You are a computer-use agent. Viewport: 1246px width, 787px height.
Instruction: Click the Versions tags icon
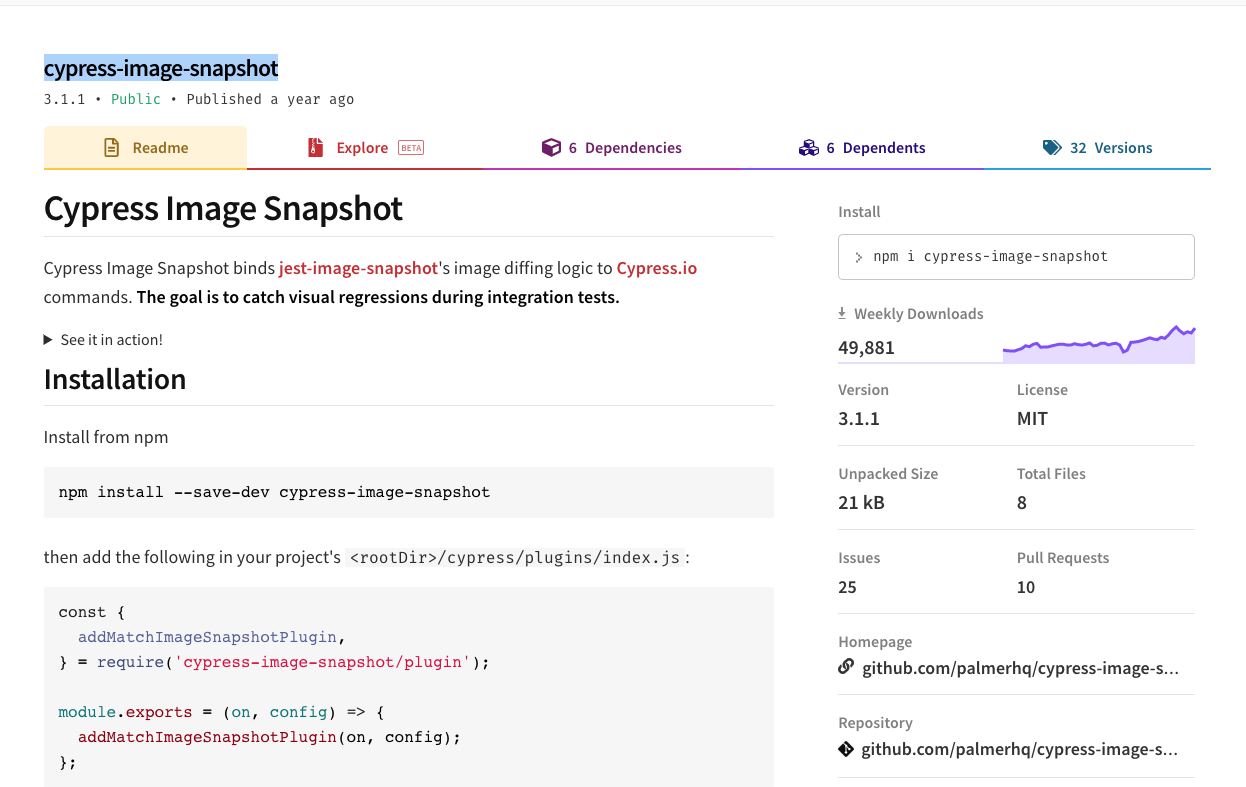coord(1052,148)
